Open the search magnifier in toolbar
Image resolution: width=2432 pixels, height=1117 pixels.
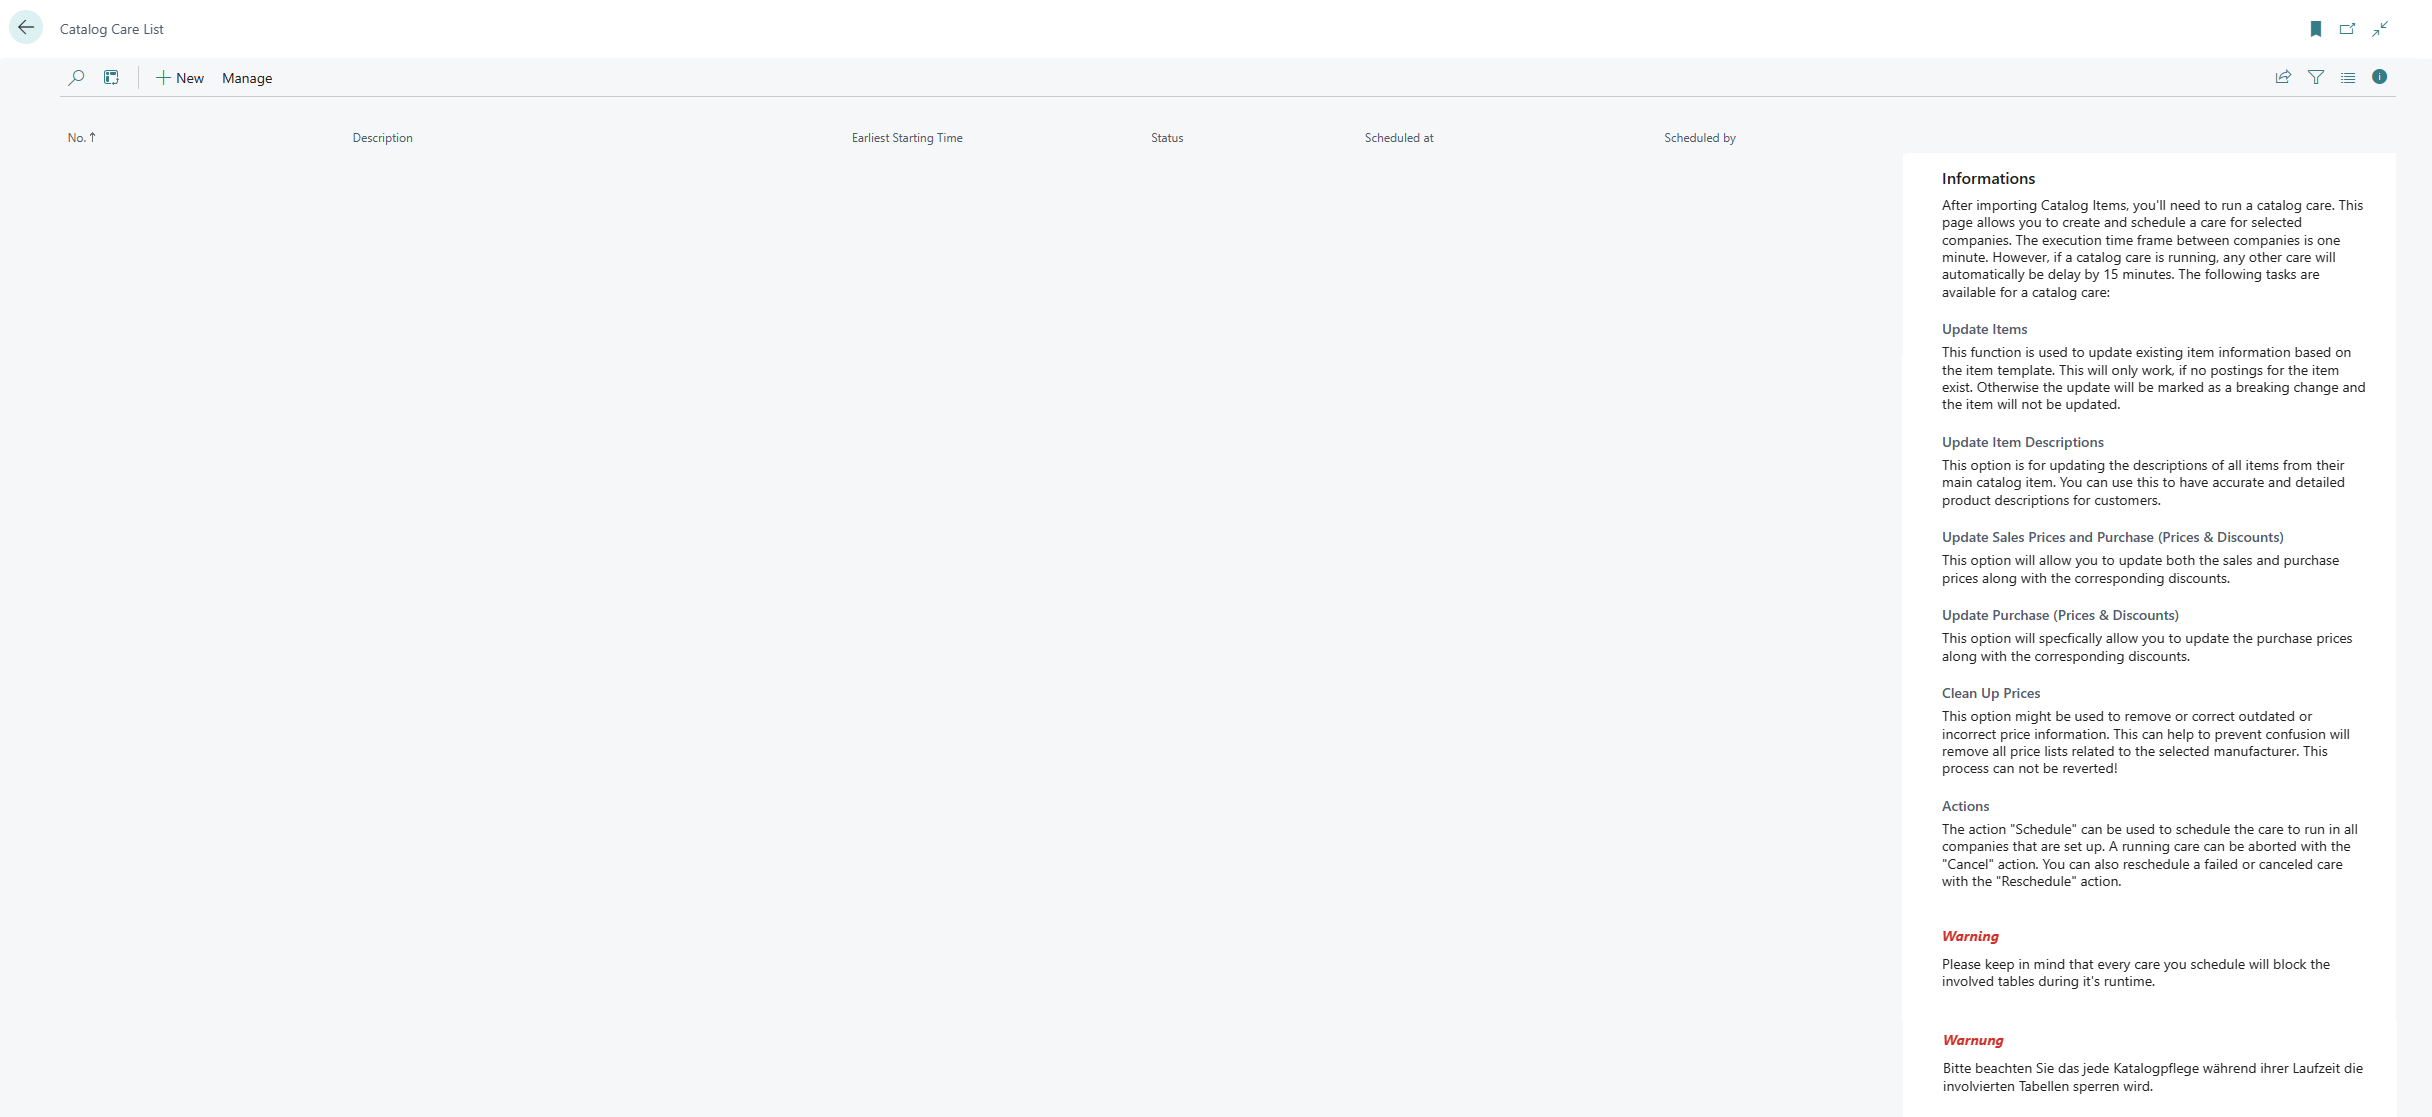pyautogui.click(x=76, y=78)
